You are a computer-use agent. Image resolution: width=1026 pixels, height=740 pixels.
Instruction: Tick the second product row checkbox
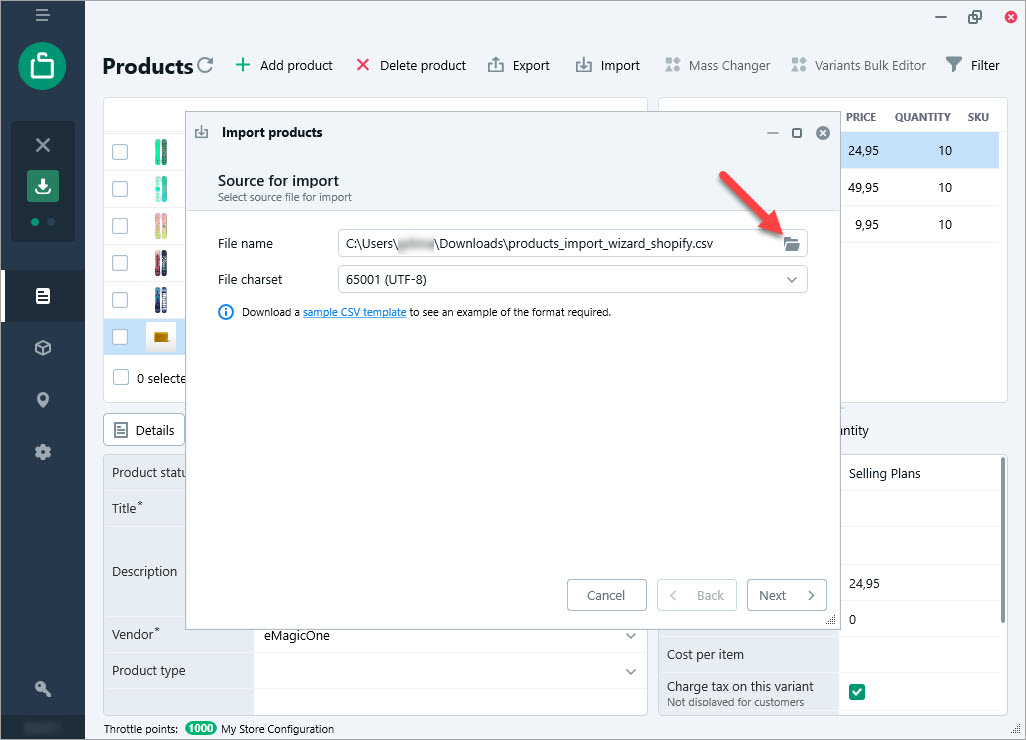(x=120, y=189)
